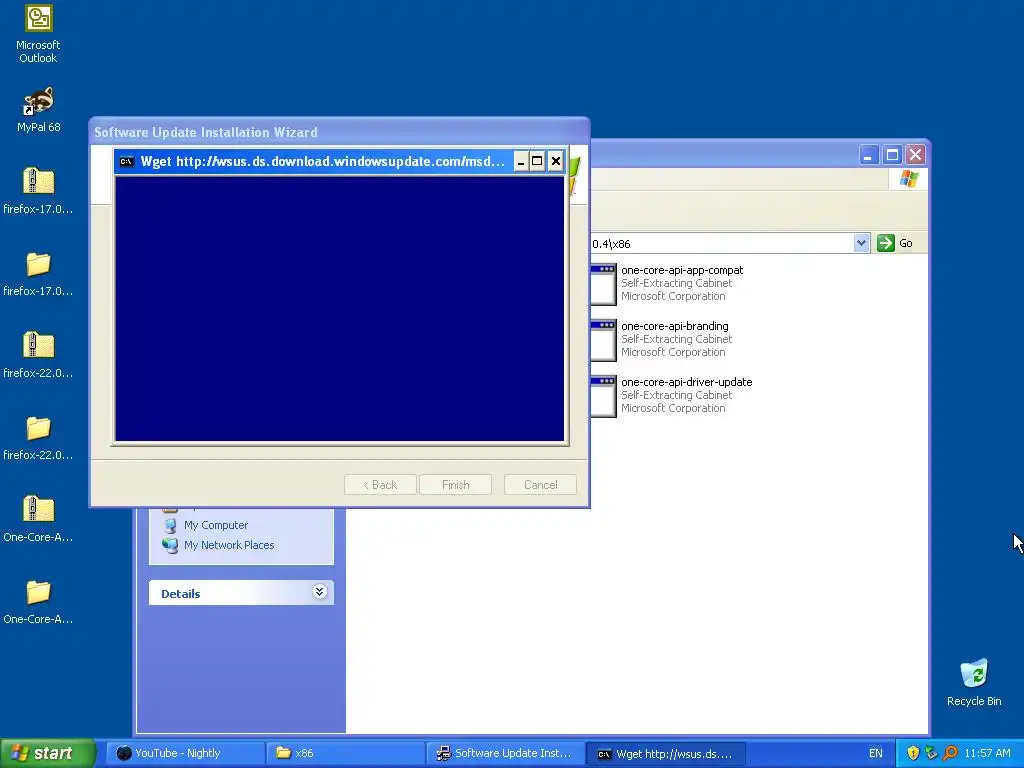Viewport: 1024px width, 768px height.
Task: Open the Recycle Bin
Action: [x=974, y=682]
